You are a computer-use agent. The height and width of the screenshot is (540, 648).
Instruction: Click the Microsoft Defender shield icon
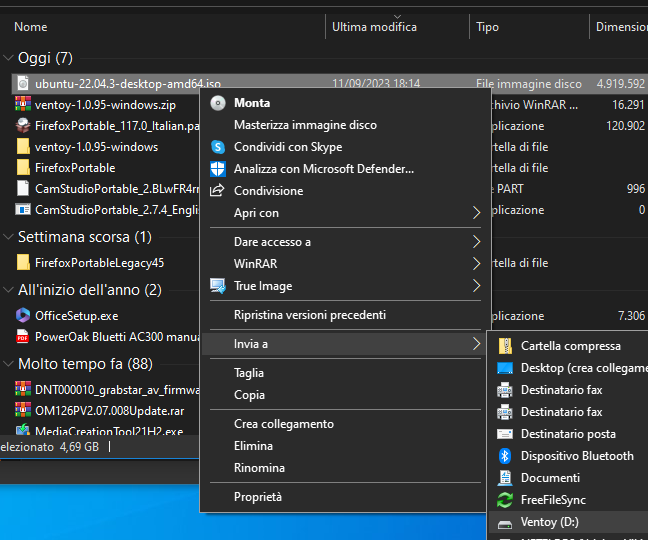pyautogui.click(x=218, y=169)
